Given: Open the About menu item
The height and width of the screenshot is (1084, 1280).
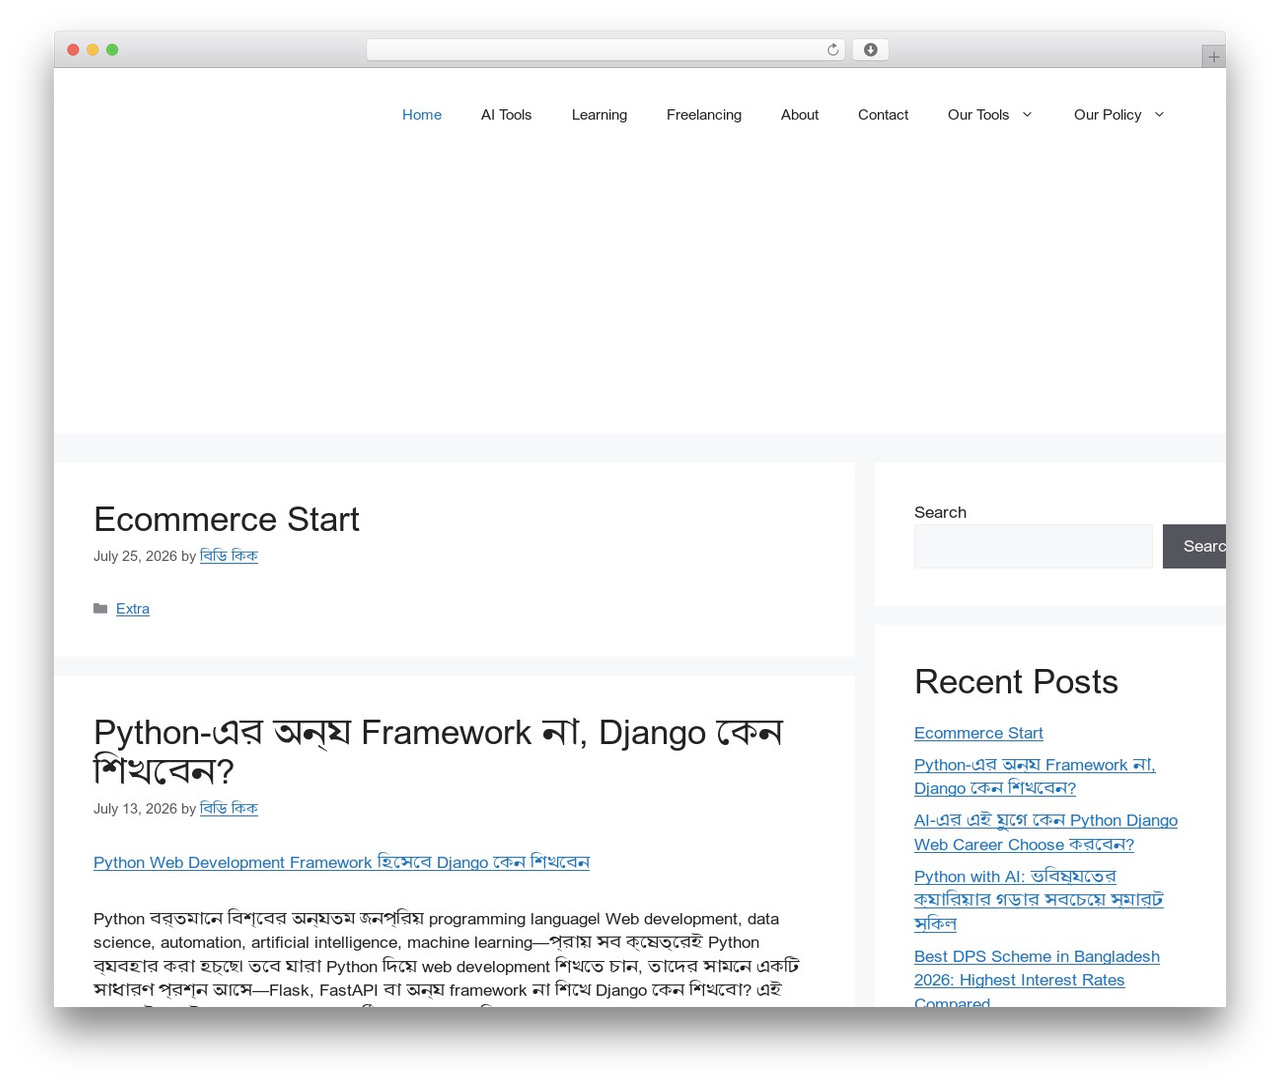Looking at the screenshot, I should [800, 115].
